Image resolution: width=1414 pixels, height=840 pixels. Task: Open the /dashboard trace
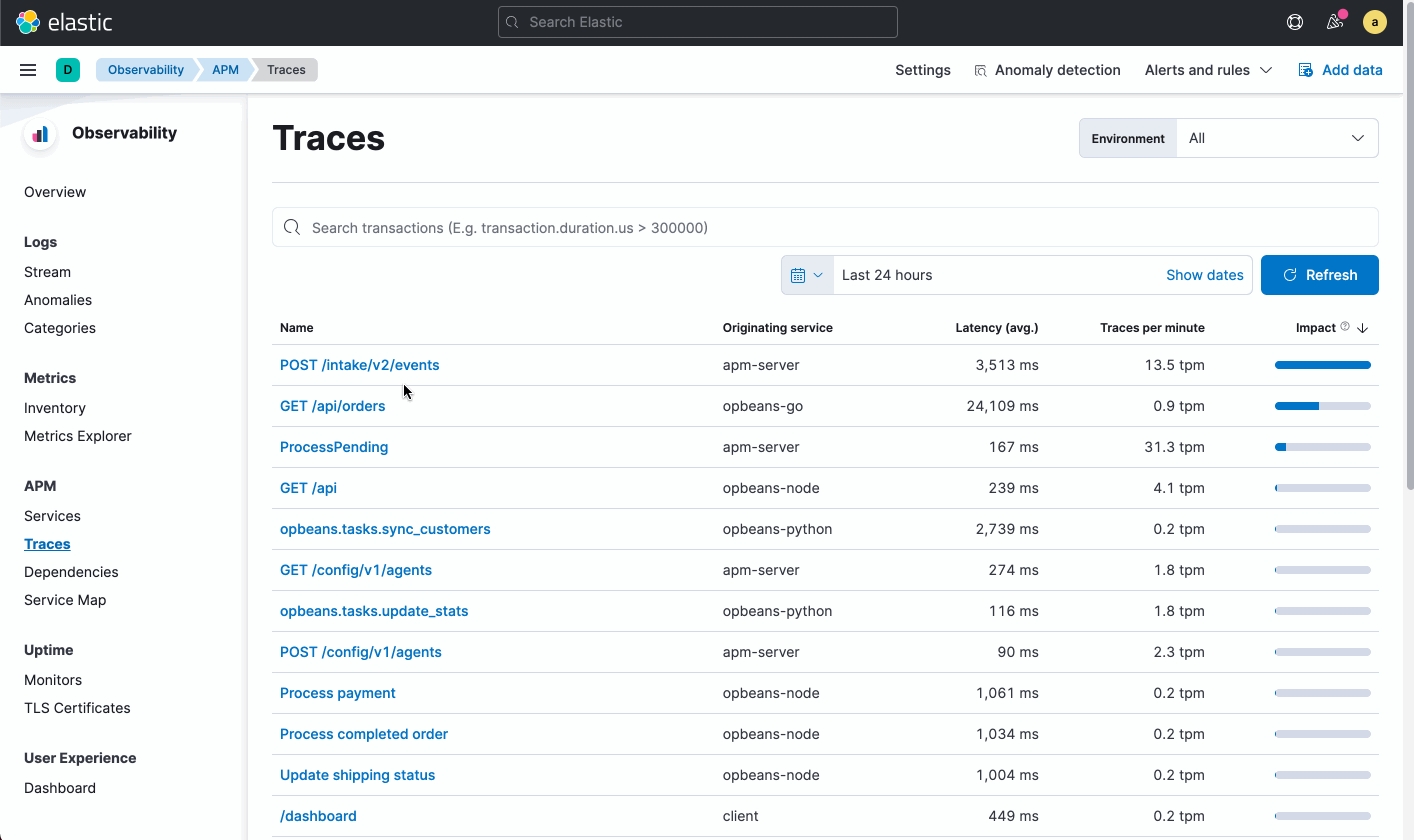point(318,816)
